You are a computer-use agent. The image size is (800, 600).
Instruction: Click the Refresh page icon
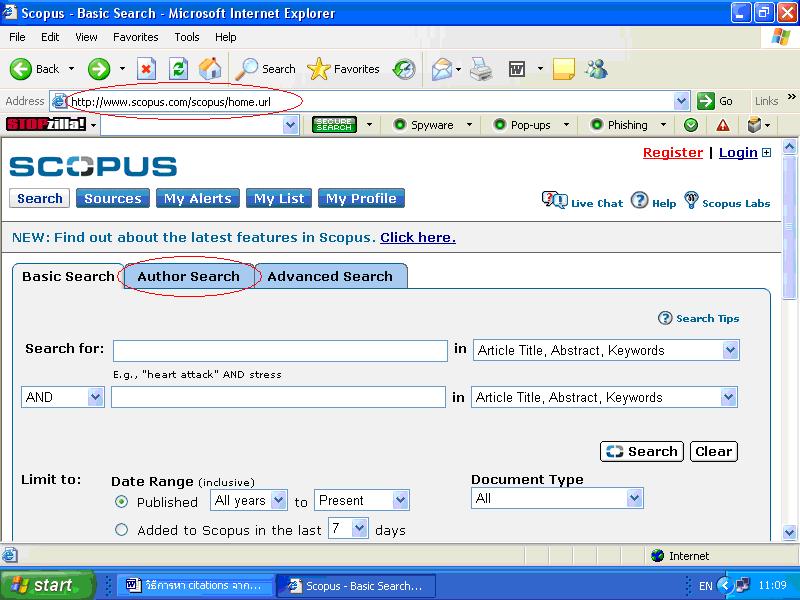tap(178, 69)
